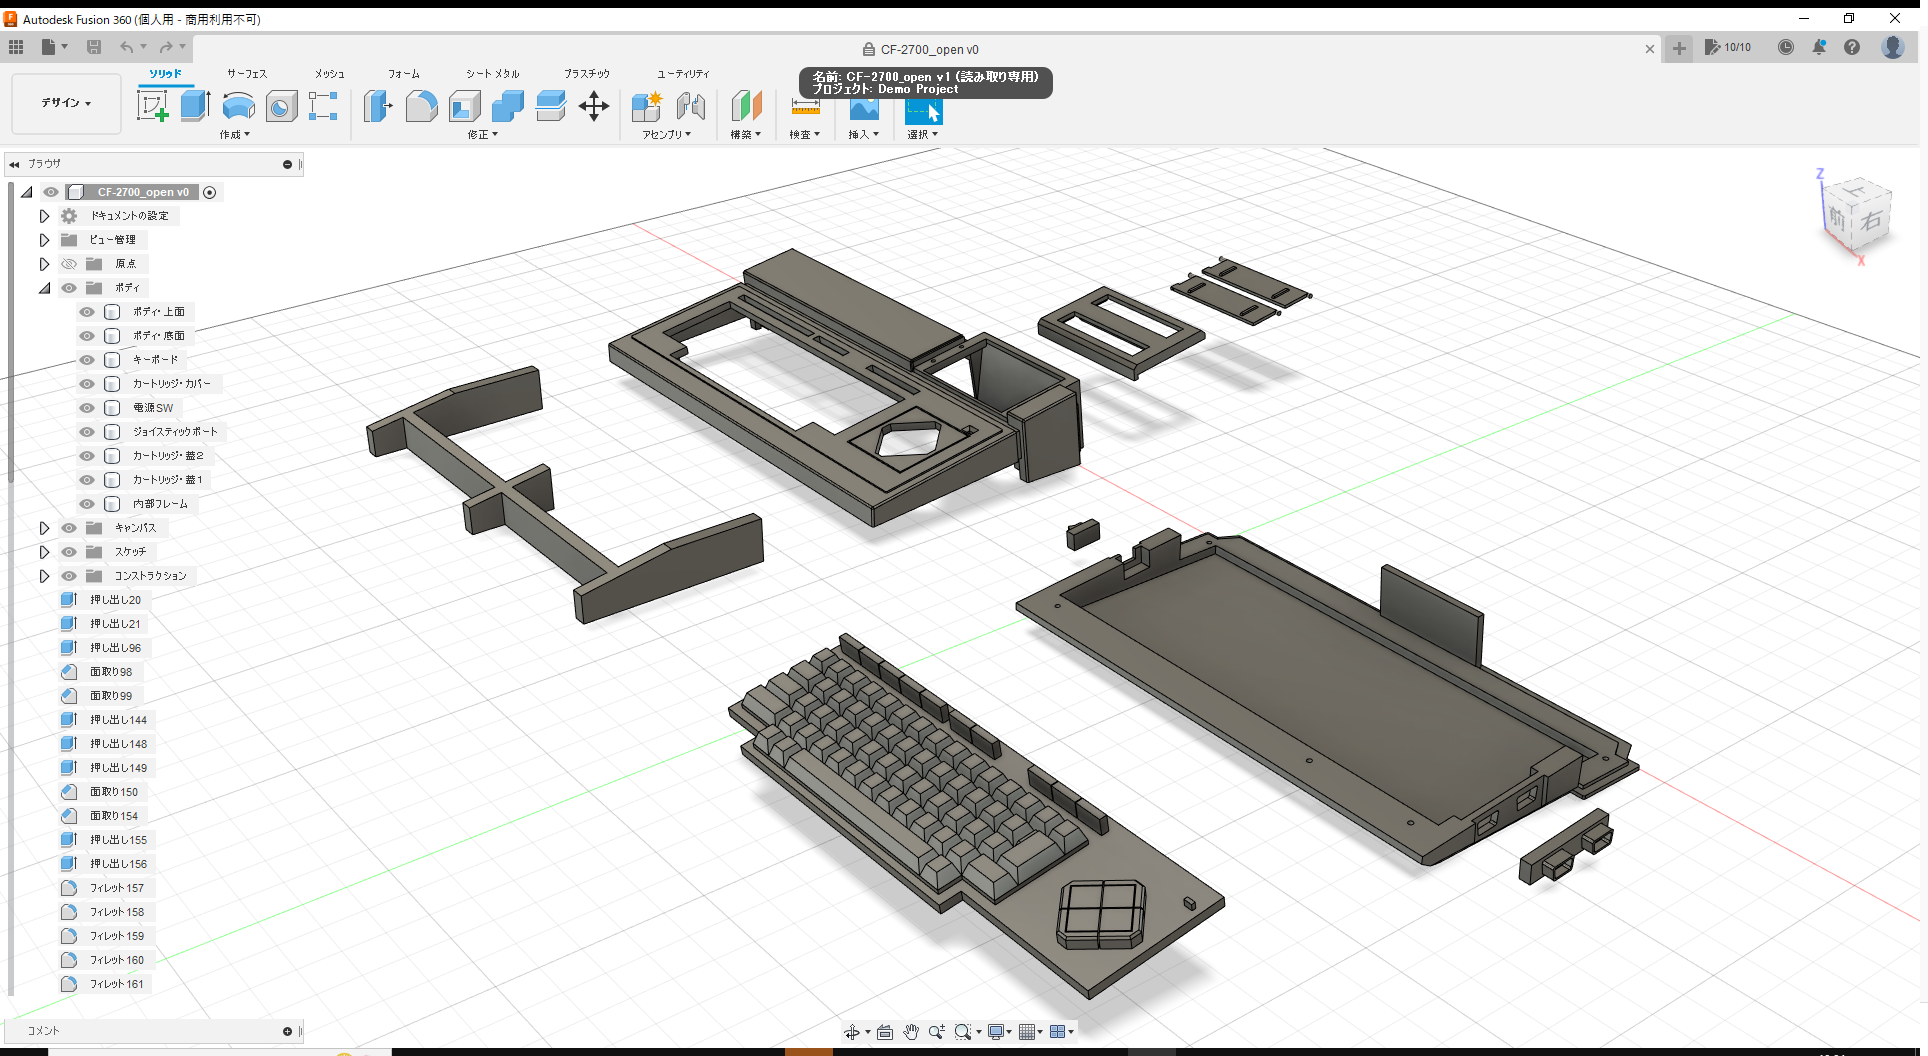Open the Joint tool under アセンブリ
The width and height of the screenshot is (1928, 1056).
(x=691, y=107)
